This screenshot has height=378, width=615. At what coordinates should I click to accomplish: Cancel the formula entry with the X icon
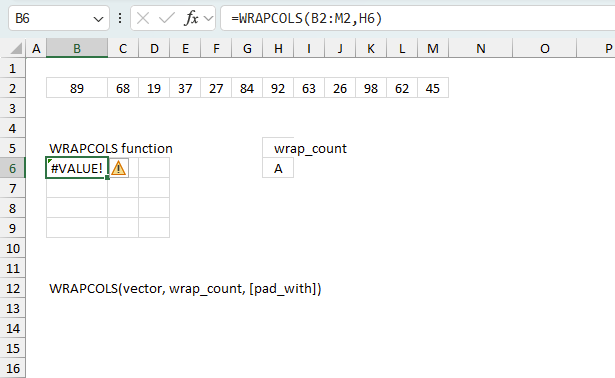coord(143,18)
